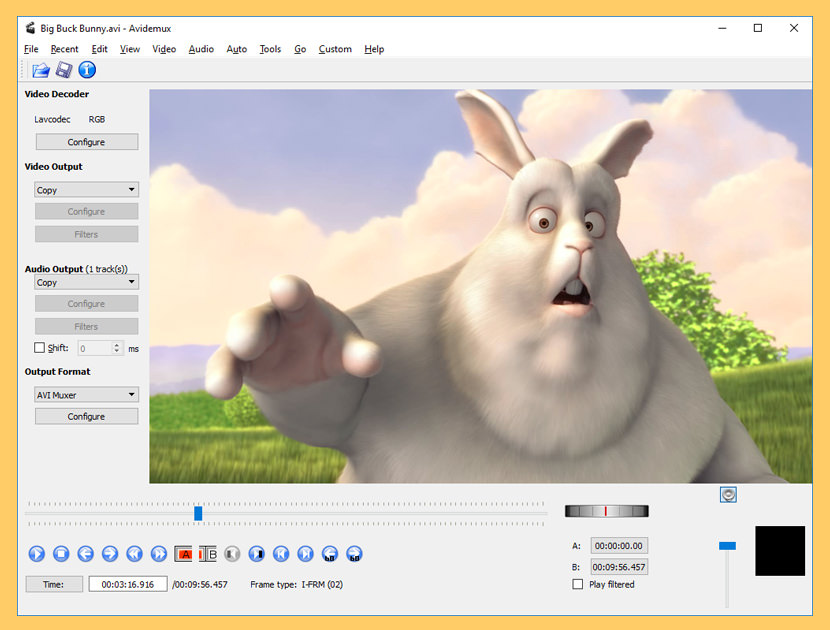Click the Filters button under Audio Output

(x=87, y=326)
